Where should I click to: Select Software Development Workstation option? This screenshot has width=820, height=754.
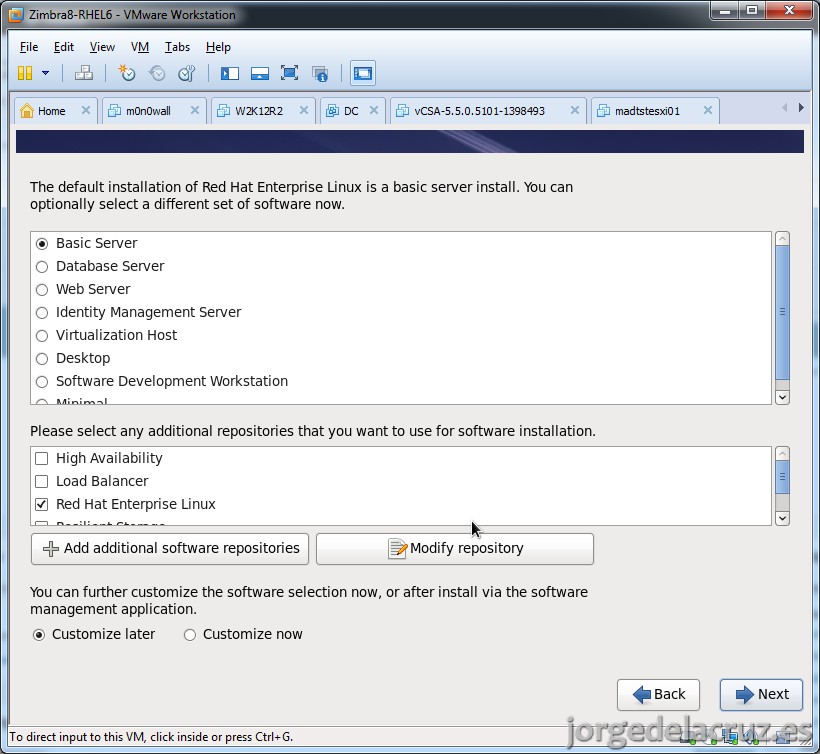point(42,382)
